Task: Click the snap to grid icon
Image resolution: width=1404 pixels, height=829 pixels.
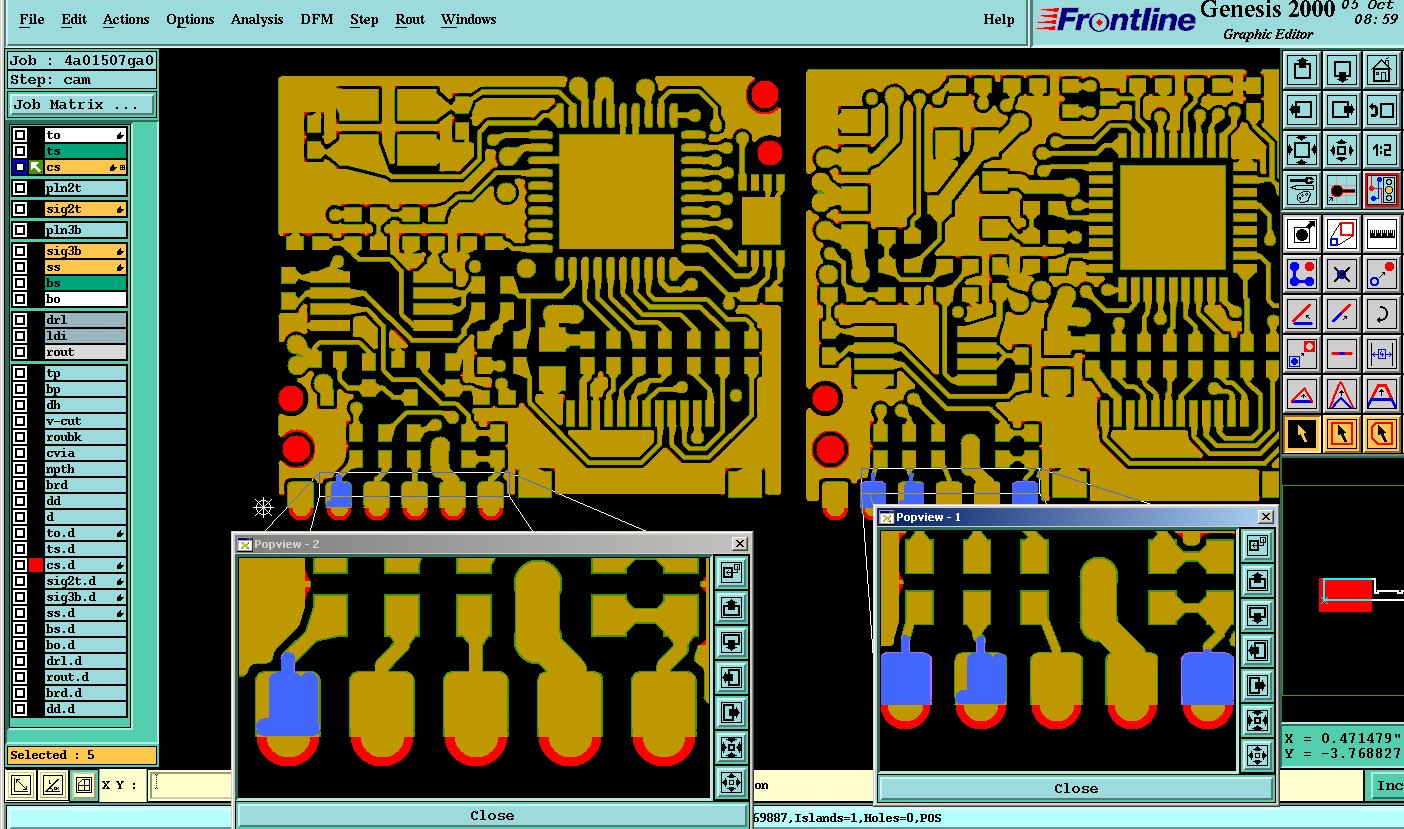Action: (1342, 190)
